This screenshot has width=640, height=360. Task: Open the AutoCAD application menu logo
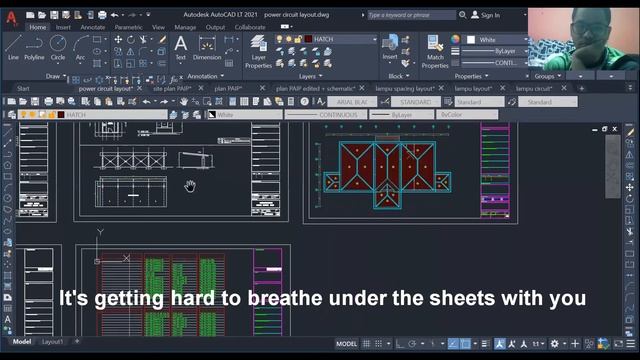pos(11,18)
